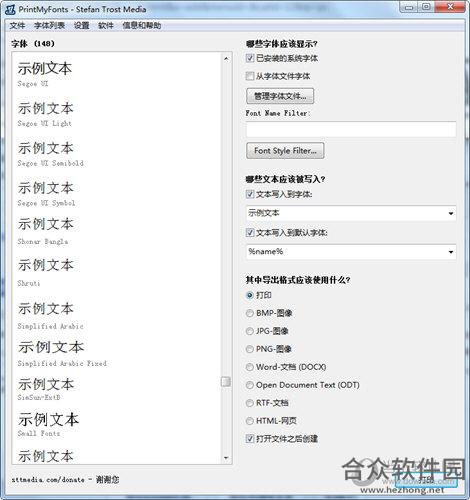Screen dimensions: 470x500
Task: Select the Small Fonts font entry
Action: coord(48,425)
